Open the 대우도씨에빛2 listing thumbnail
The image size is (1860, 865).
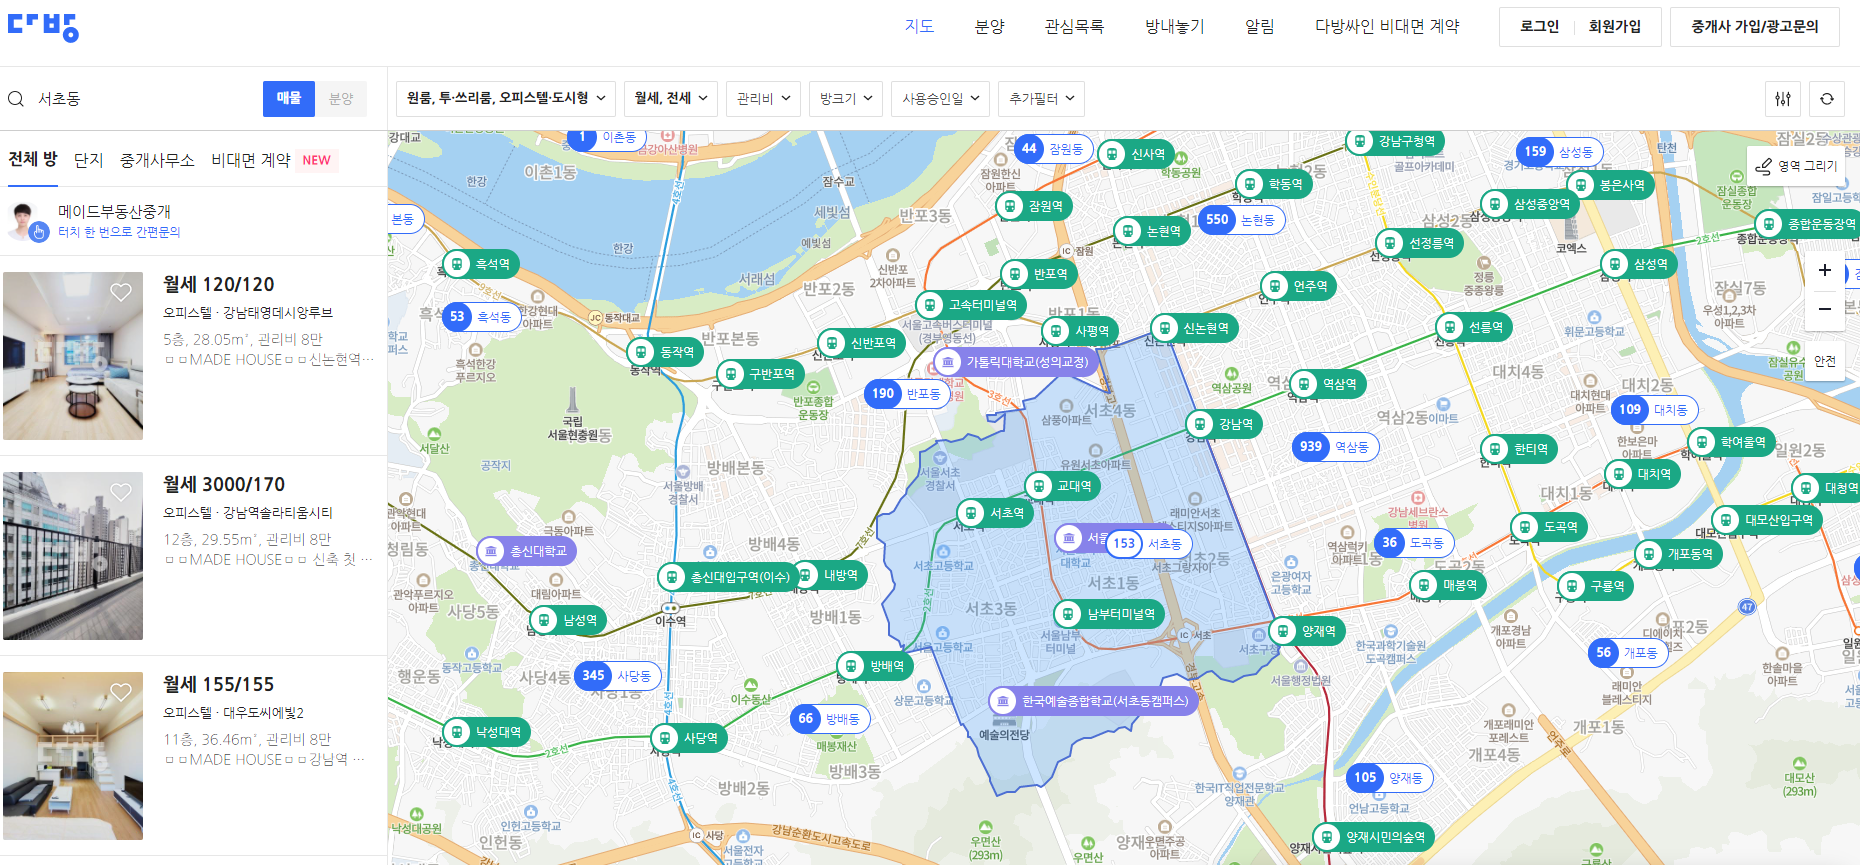(x=73, y=756)
